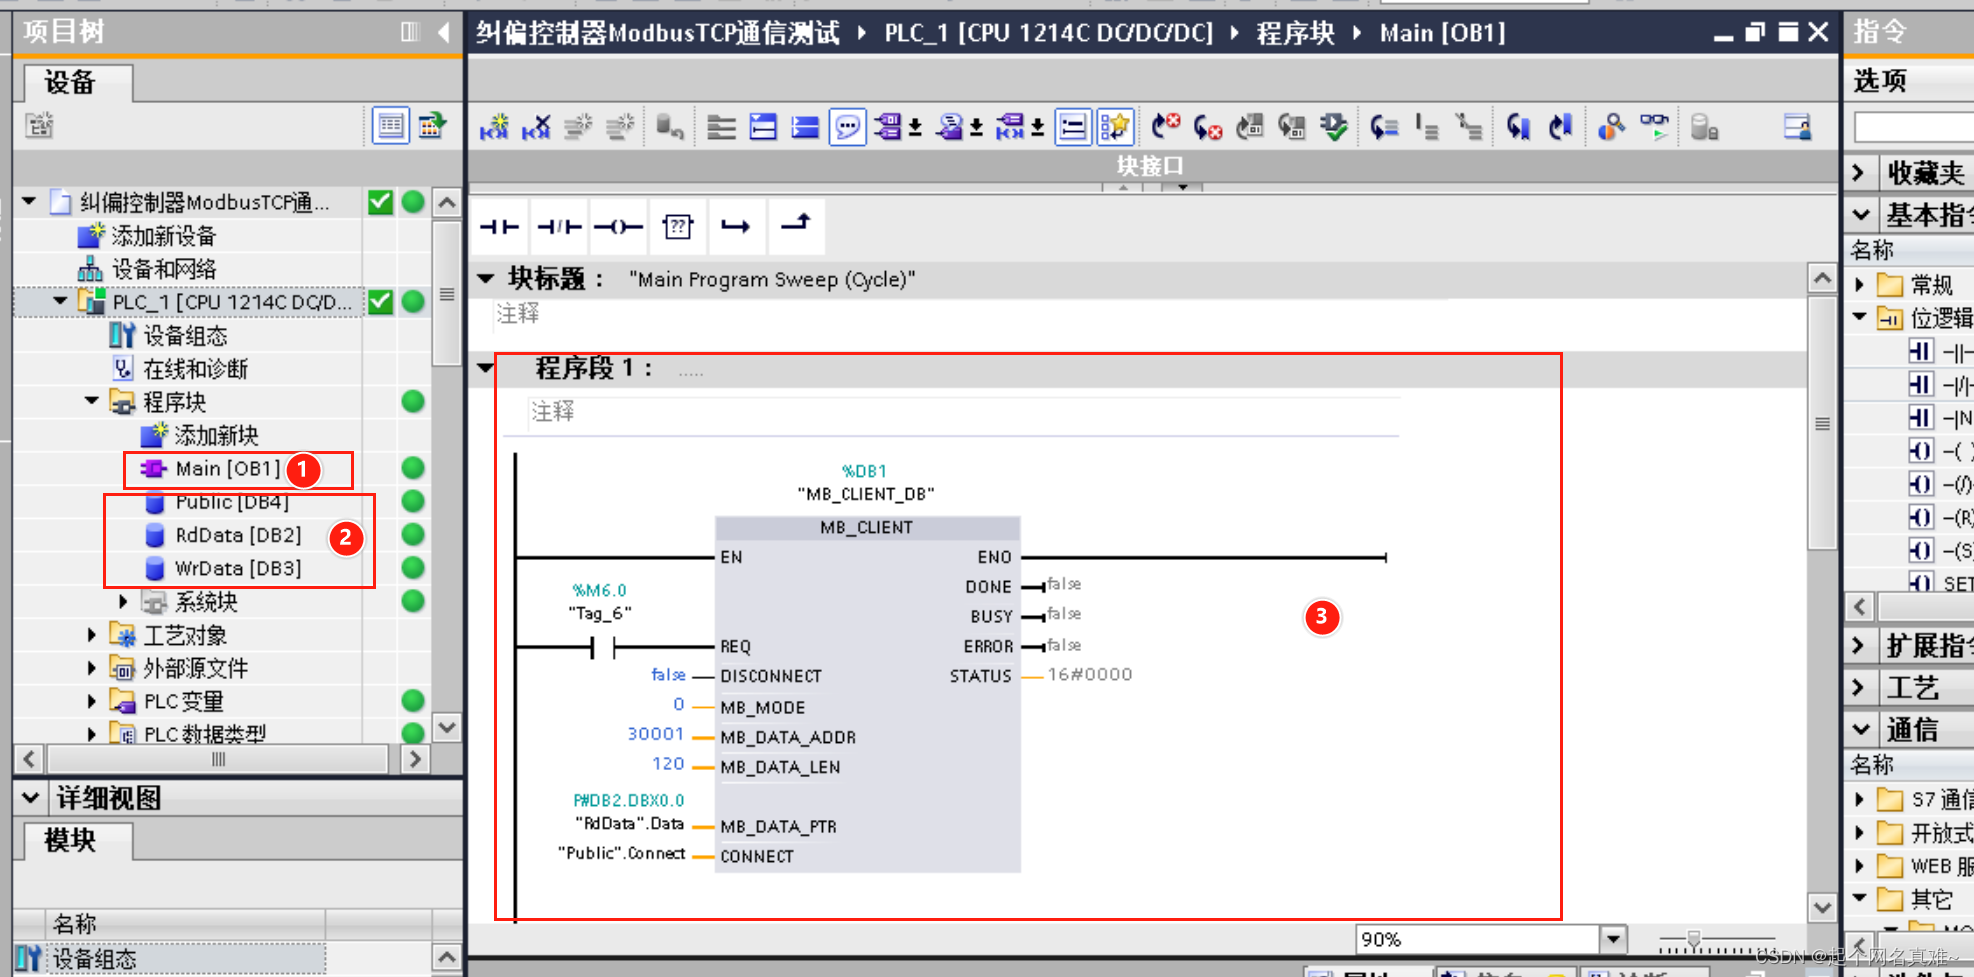Image resolution: width=1974 pixels, height=977 pixels.
Task: Click the green check compile icon
Action: (x=1334, y=127)
